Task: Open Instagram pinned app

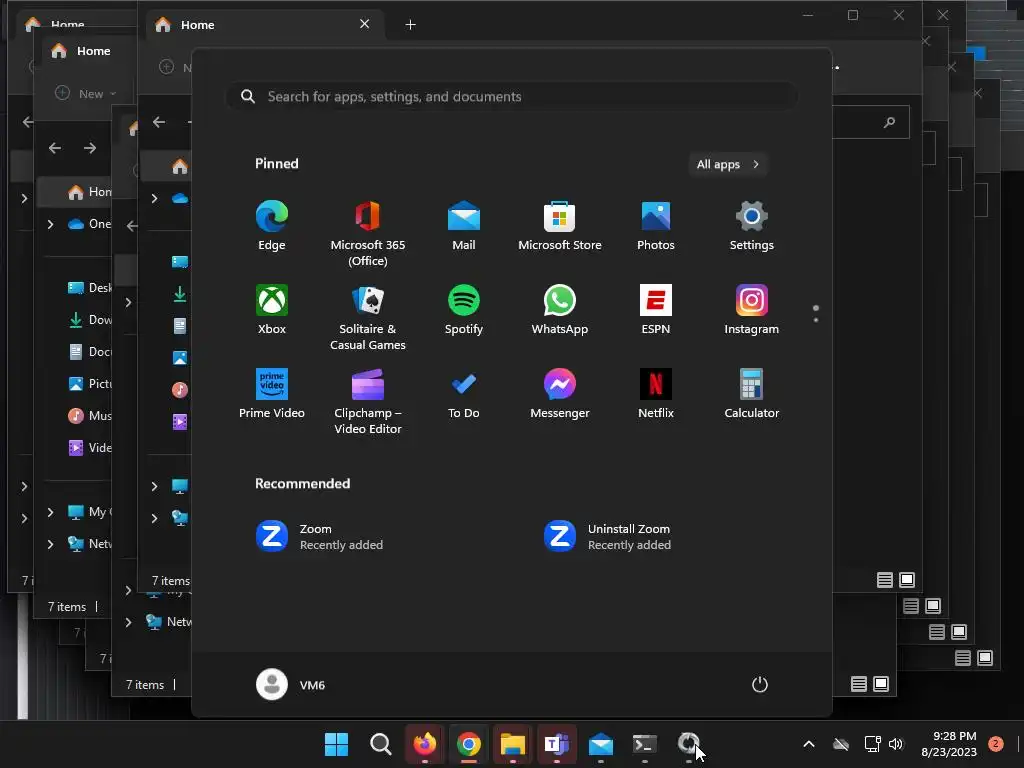Action: pos(752,310)
